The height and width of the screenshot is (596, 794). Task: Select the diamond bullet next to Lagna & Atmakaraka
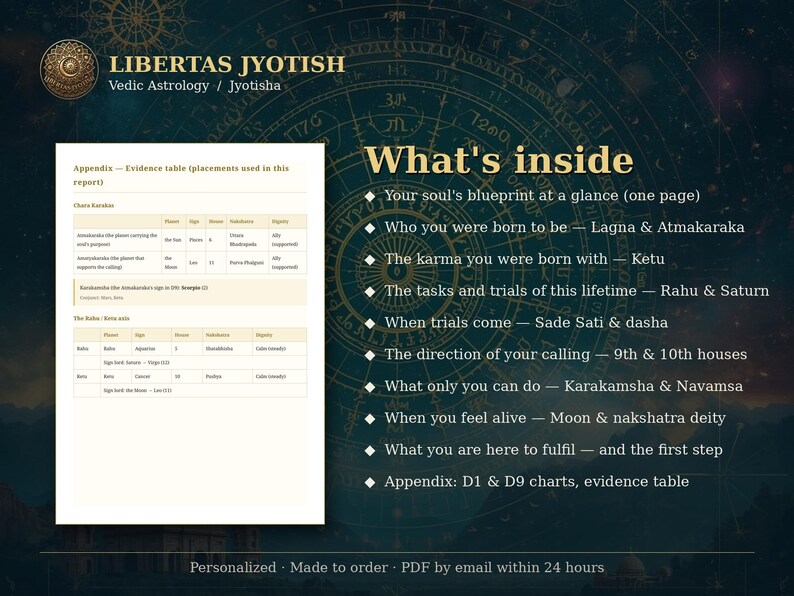[370, 228]
